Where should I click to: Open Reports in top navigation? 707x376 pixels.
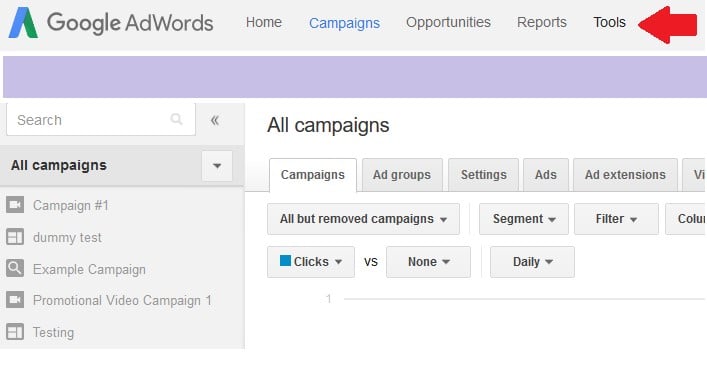click(542, 22)
